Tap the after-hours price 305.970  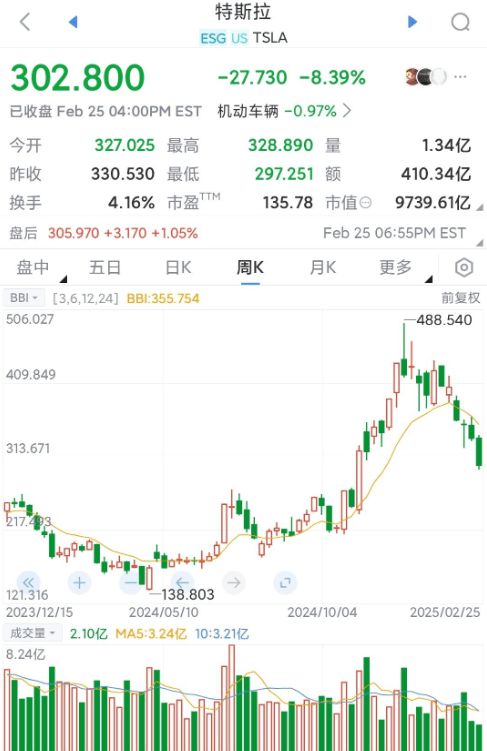(x=73, y=233)
